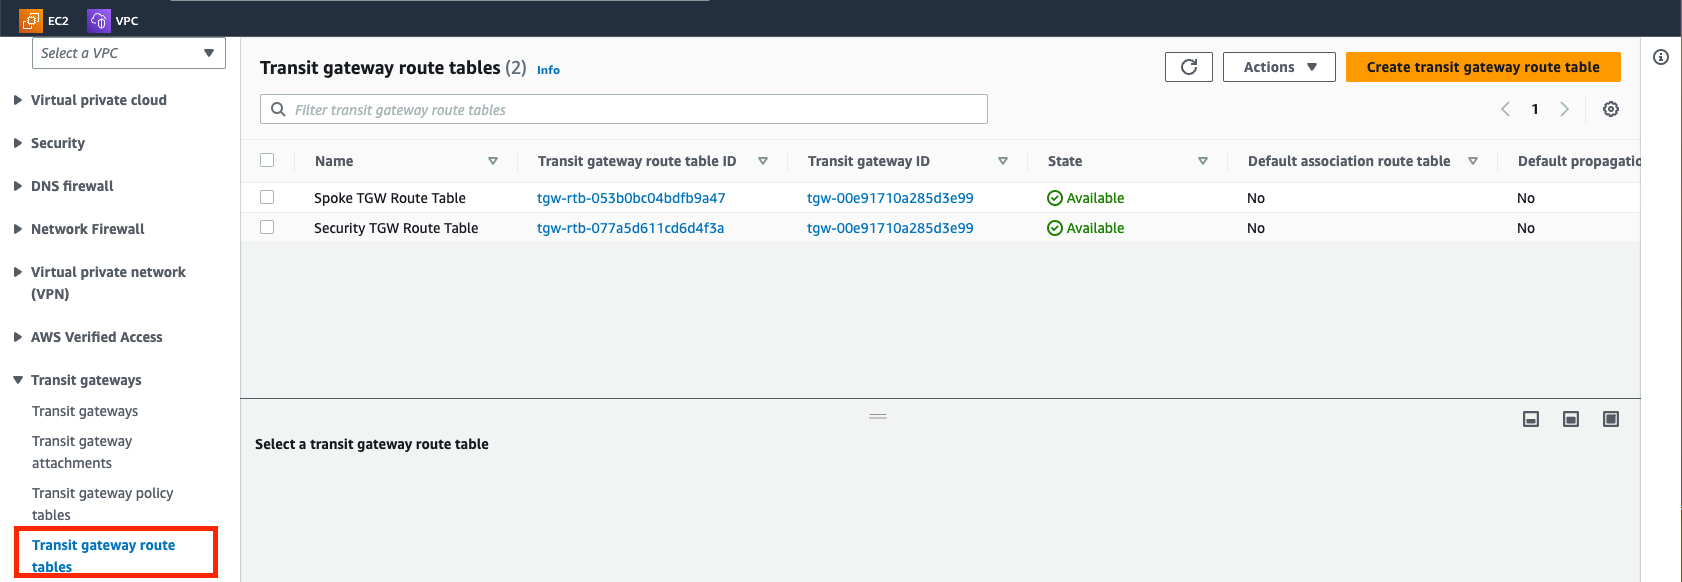Check the Spoke TGW Route Table checkbox
The image size is (1682, 582).
[x=267, y=197]
